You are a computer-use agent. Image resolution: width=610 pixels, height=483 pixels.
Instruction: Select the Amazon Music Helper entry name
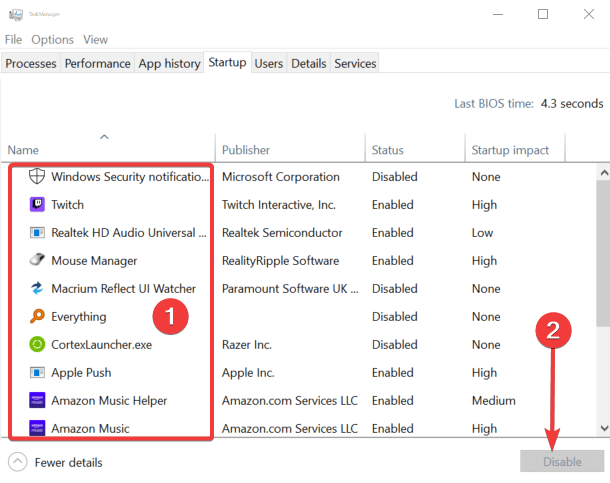click(x=109, y=401)
